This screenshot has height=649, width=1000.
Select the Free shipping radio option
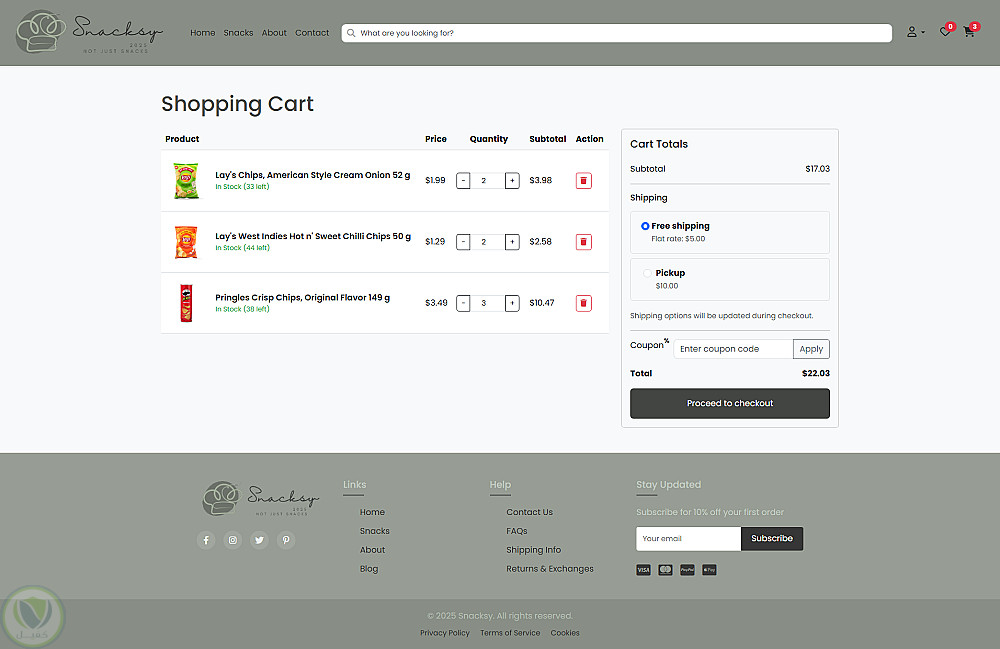(x=645, y=226)
